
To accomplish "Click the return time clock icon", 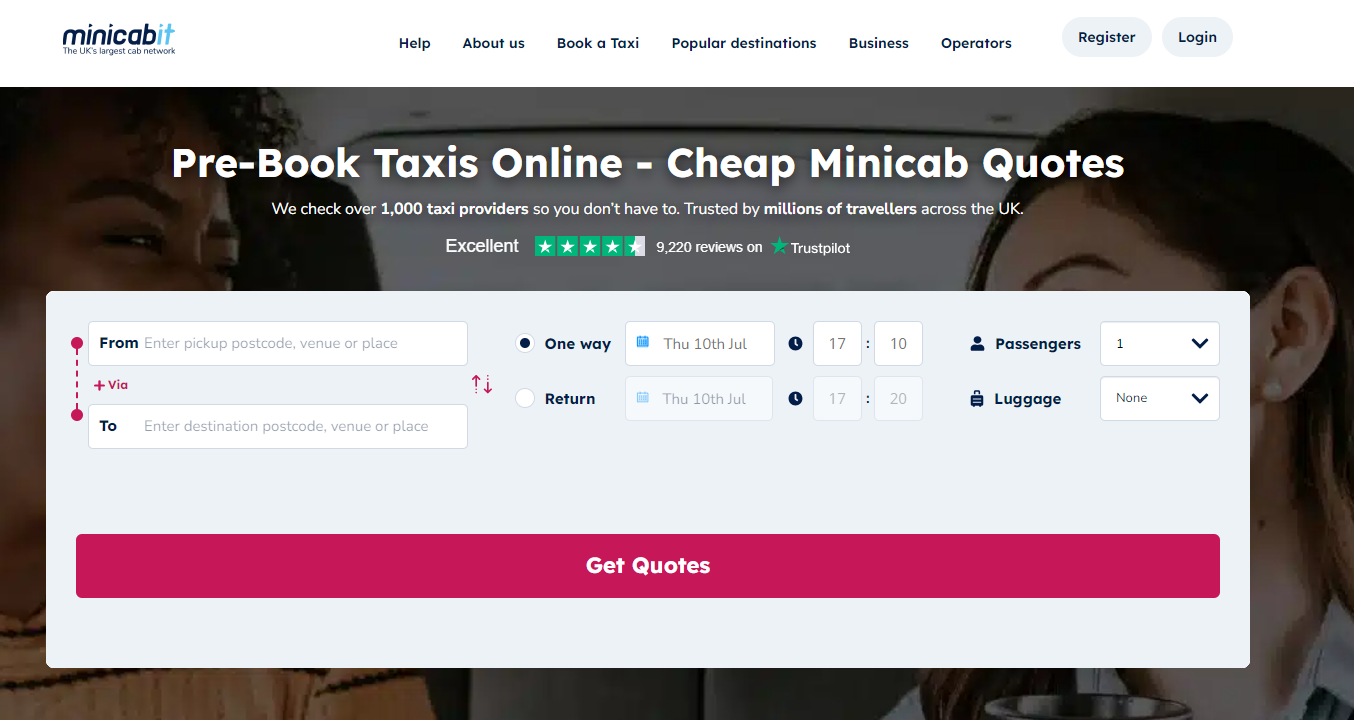I will coord(795,398).
